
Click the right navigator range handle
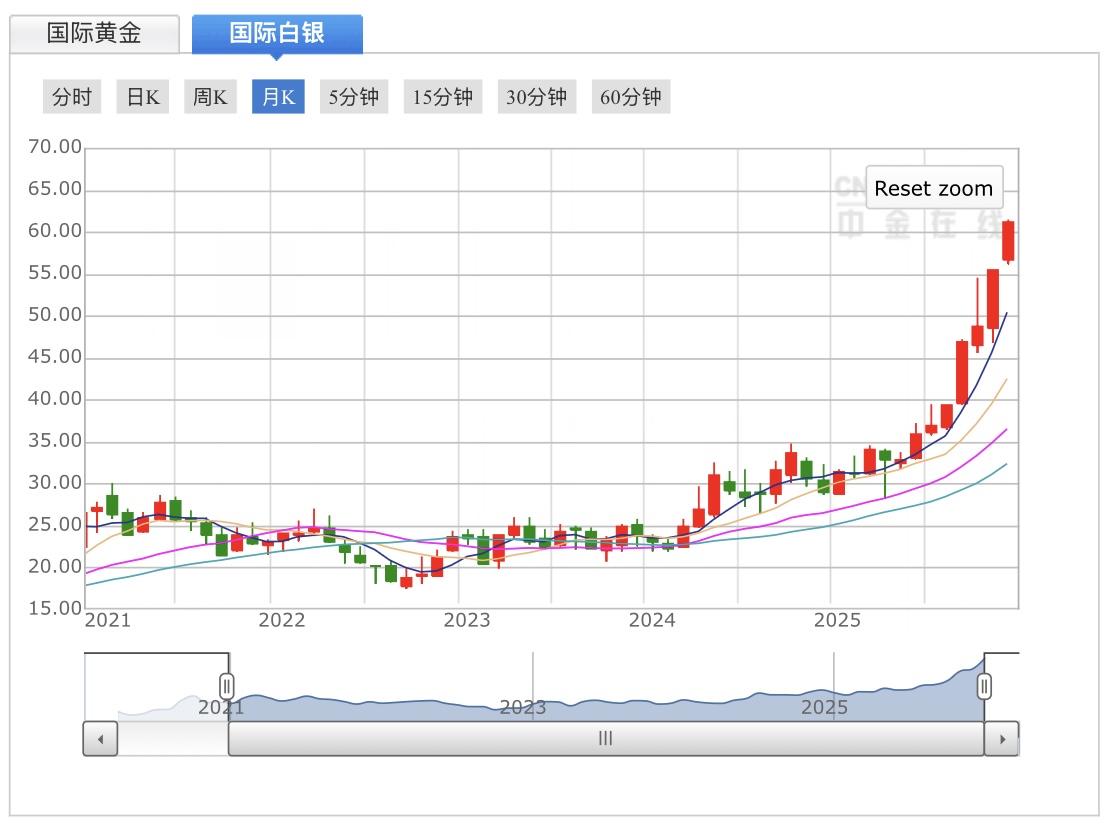tap(985, 686)
